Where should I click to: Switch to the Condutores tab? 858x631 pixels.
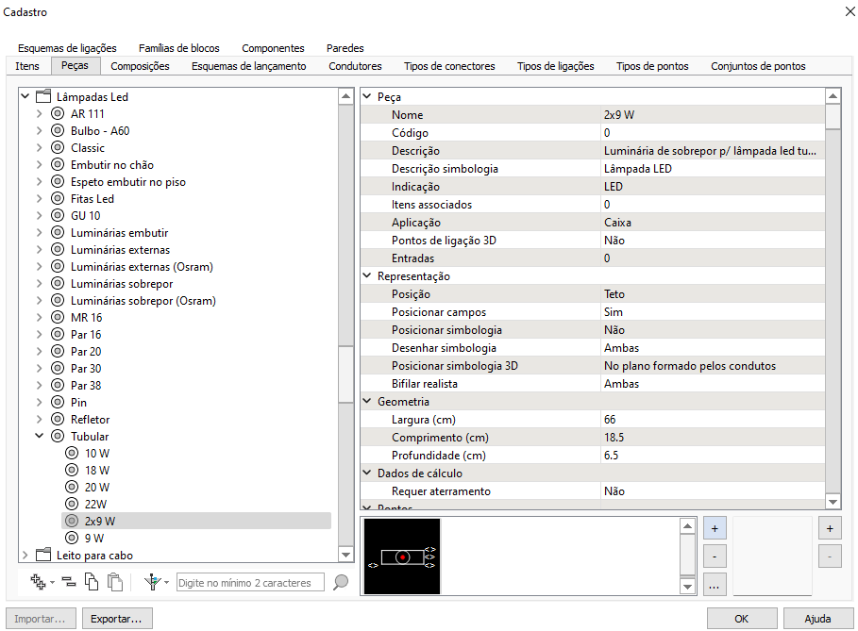(355, 66)
